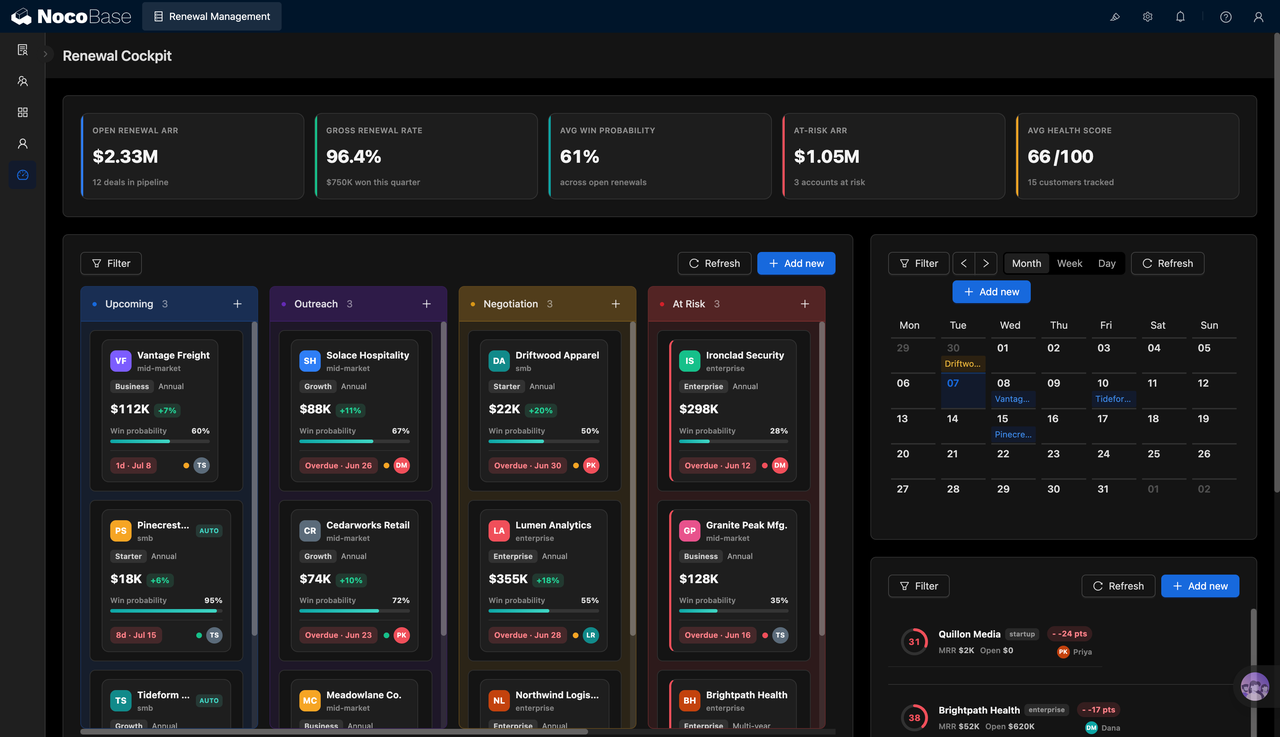Viewport: 1280px width, 737px height.
Task: Open the sidebar grid blocks icon
Action: coord(22,112)
